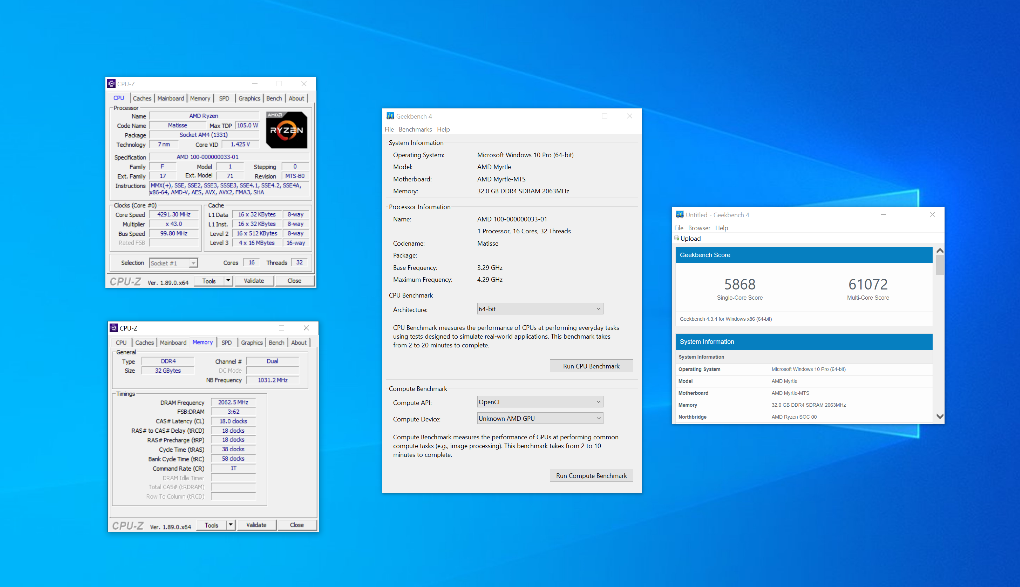
Task: Click the Northbridge row in Geekbench results
Action: click(x=805, y=417)
